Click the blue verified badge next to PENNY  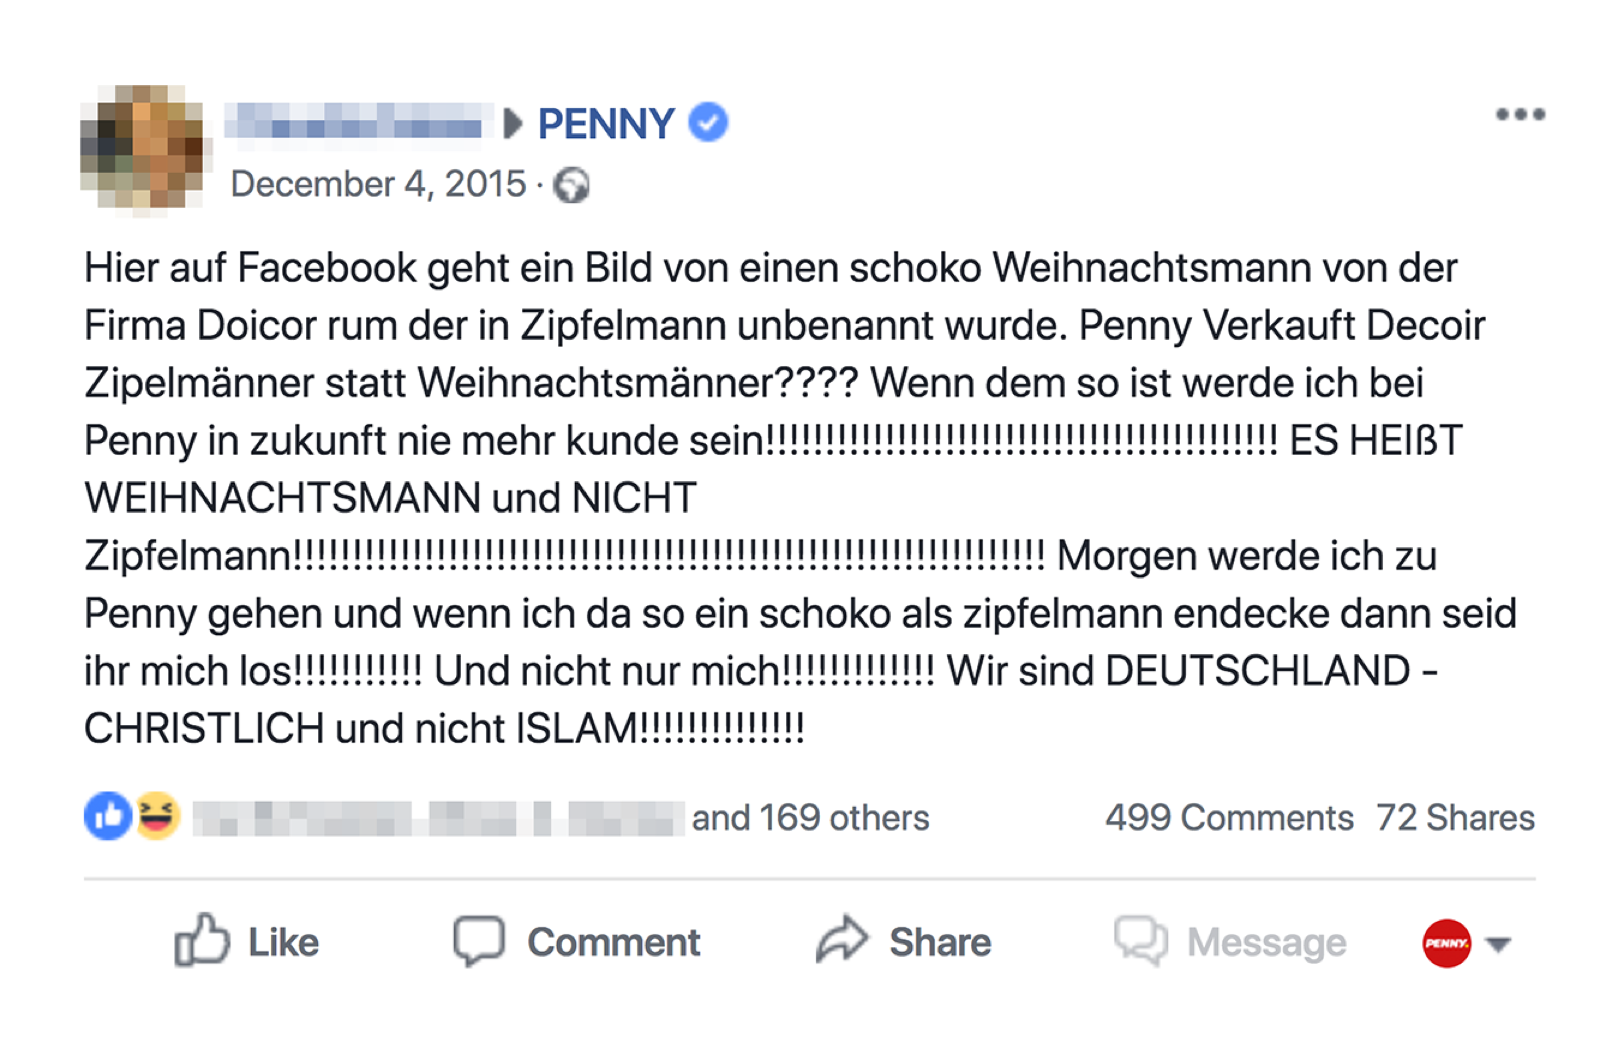[709, 123]
